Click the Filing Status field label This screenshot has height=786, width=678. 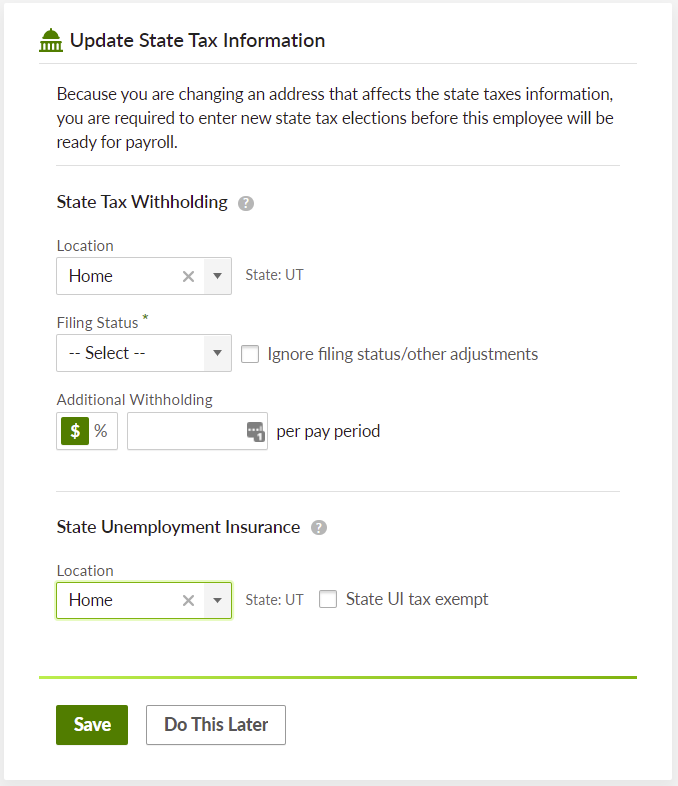point(98,323)
